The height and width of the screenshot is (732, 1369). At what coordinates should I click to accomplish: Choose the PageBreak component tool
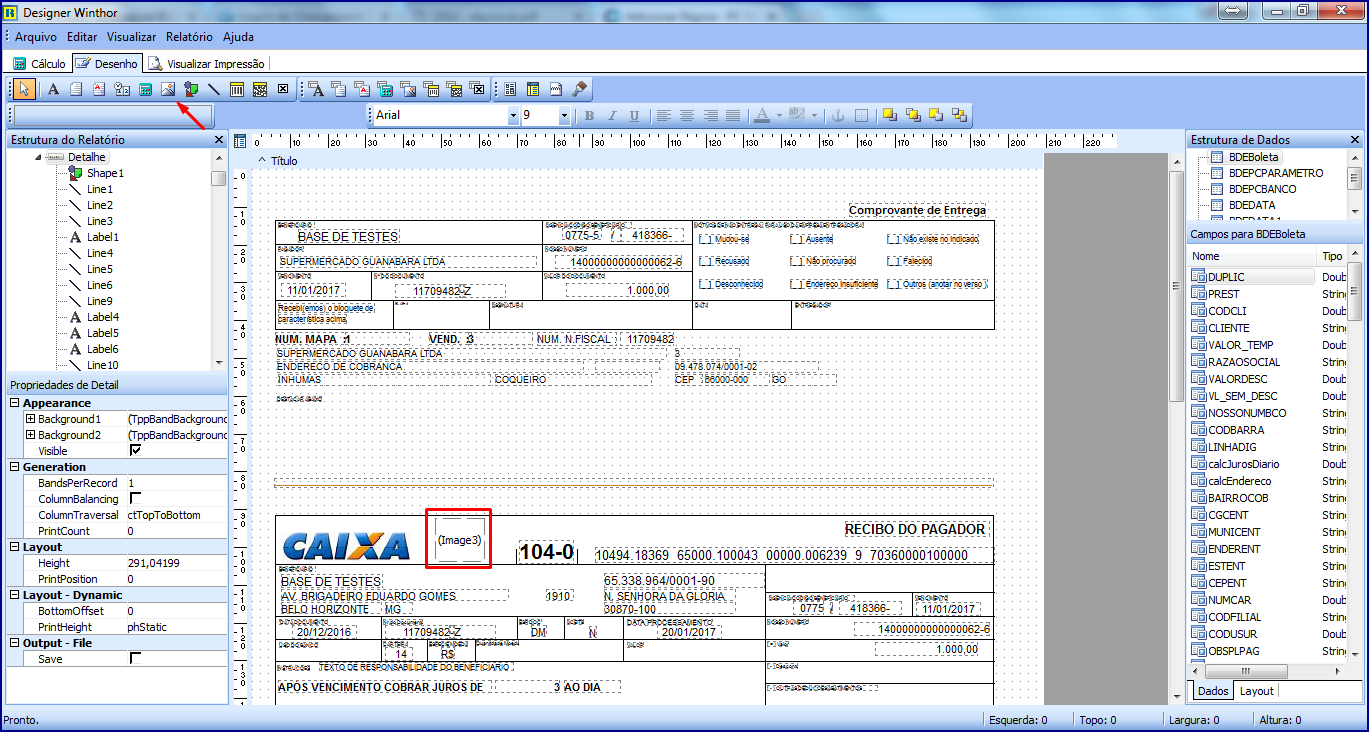556,89
